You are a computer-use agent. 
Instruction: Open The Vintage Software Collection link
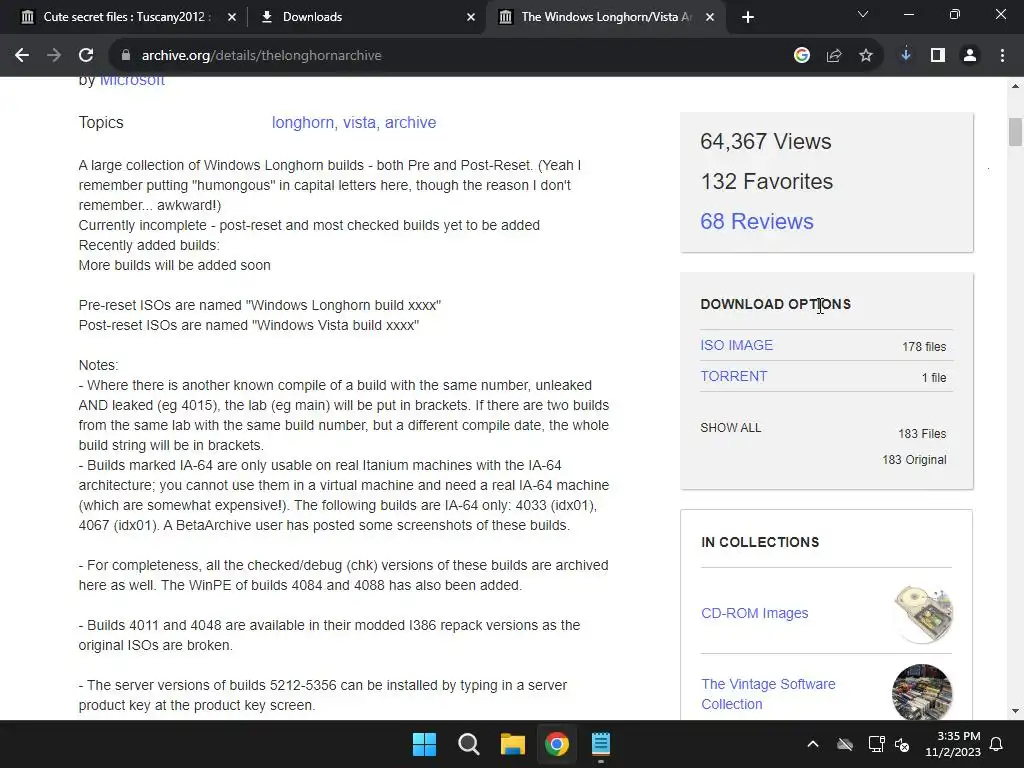click(x=768, y=694)
